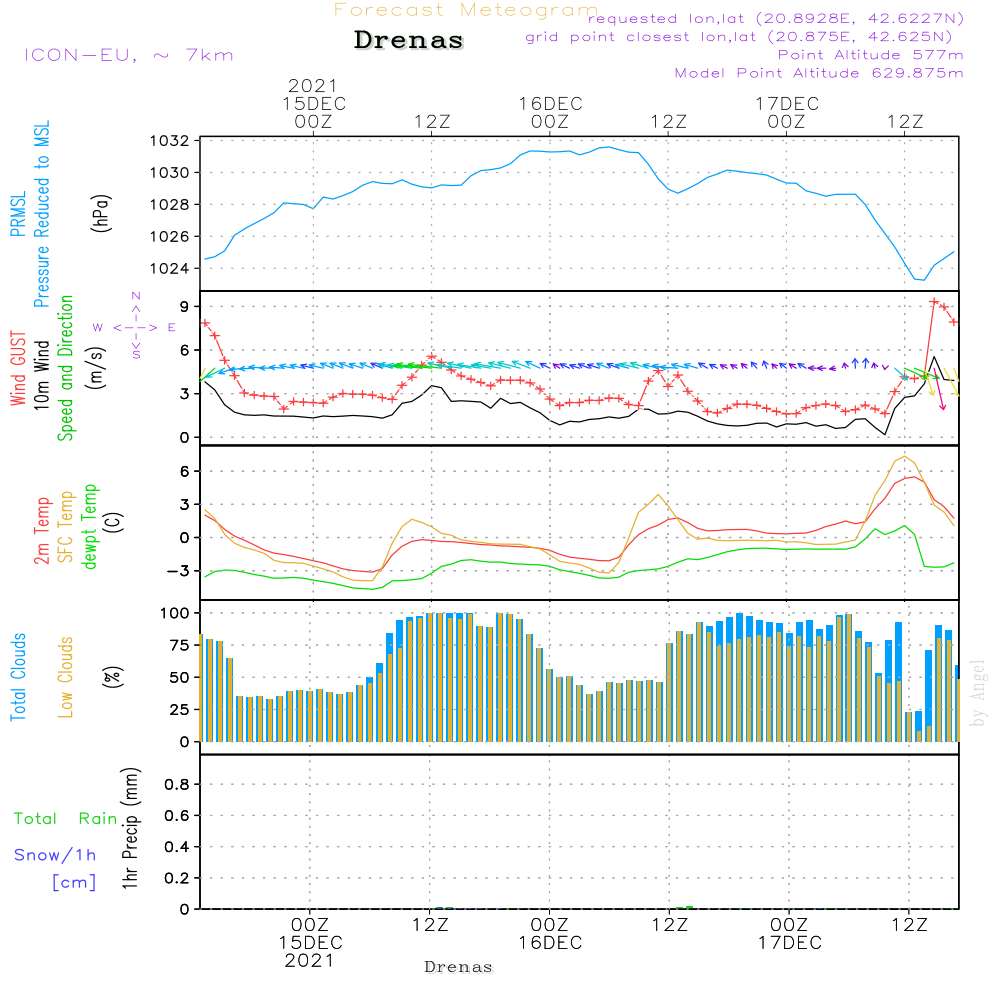Select the blue Total Clouds axis label
Viewport: 1000px width, 1000px height.
pos(19,676)
